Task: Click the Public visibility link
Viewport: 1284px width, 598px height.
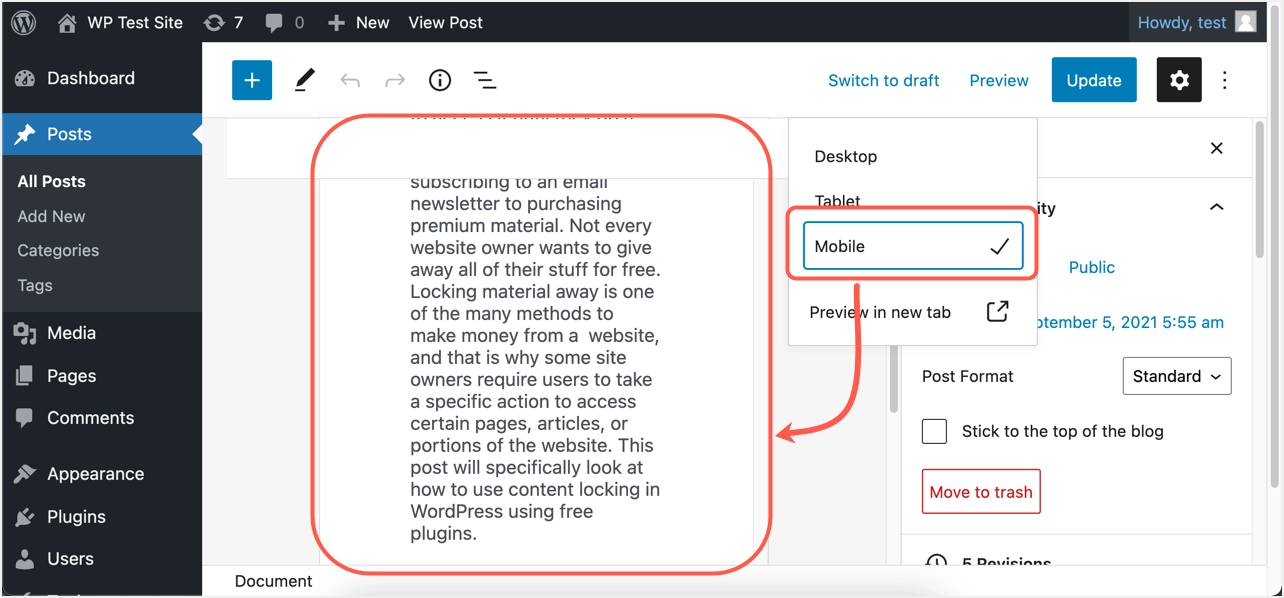Action: (x=1091, y=267)
